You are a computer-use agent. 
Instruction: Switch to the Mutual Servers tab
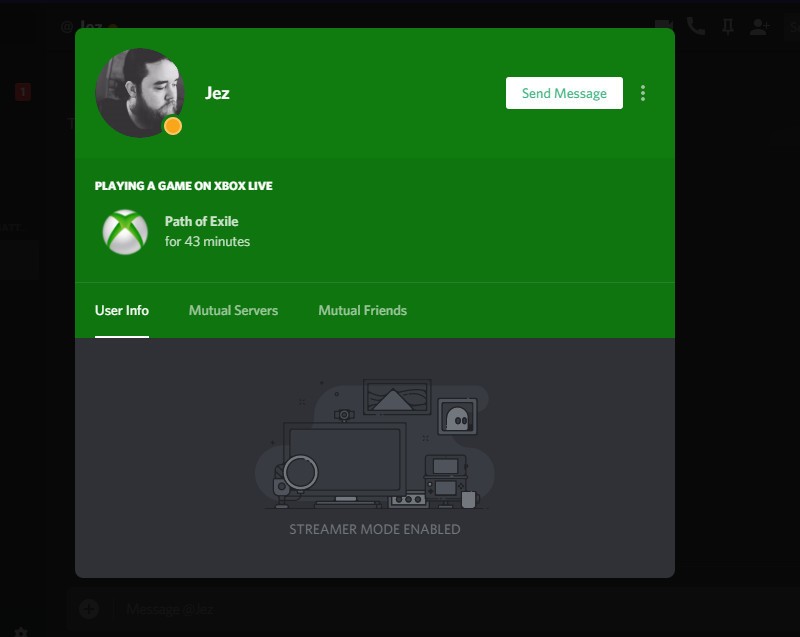coord(232,310)
